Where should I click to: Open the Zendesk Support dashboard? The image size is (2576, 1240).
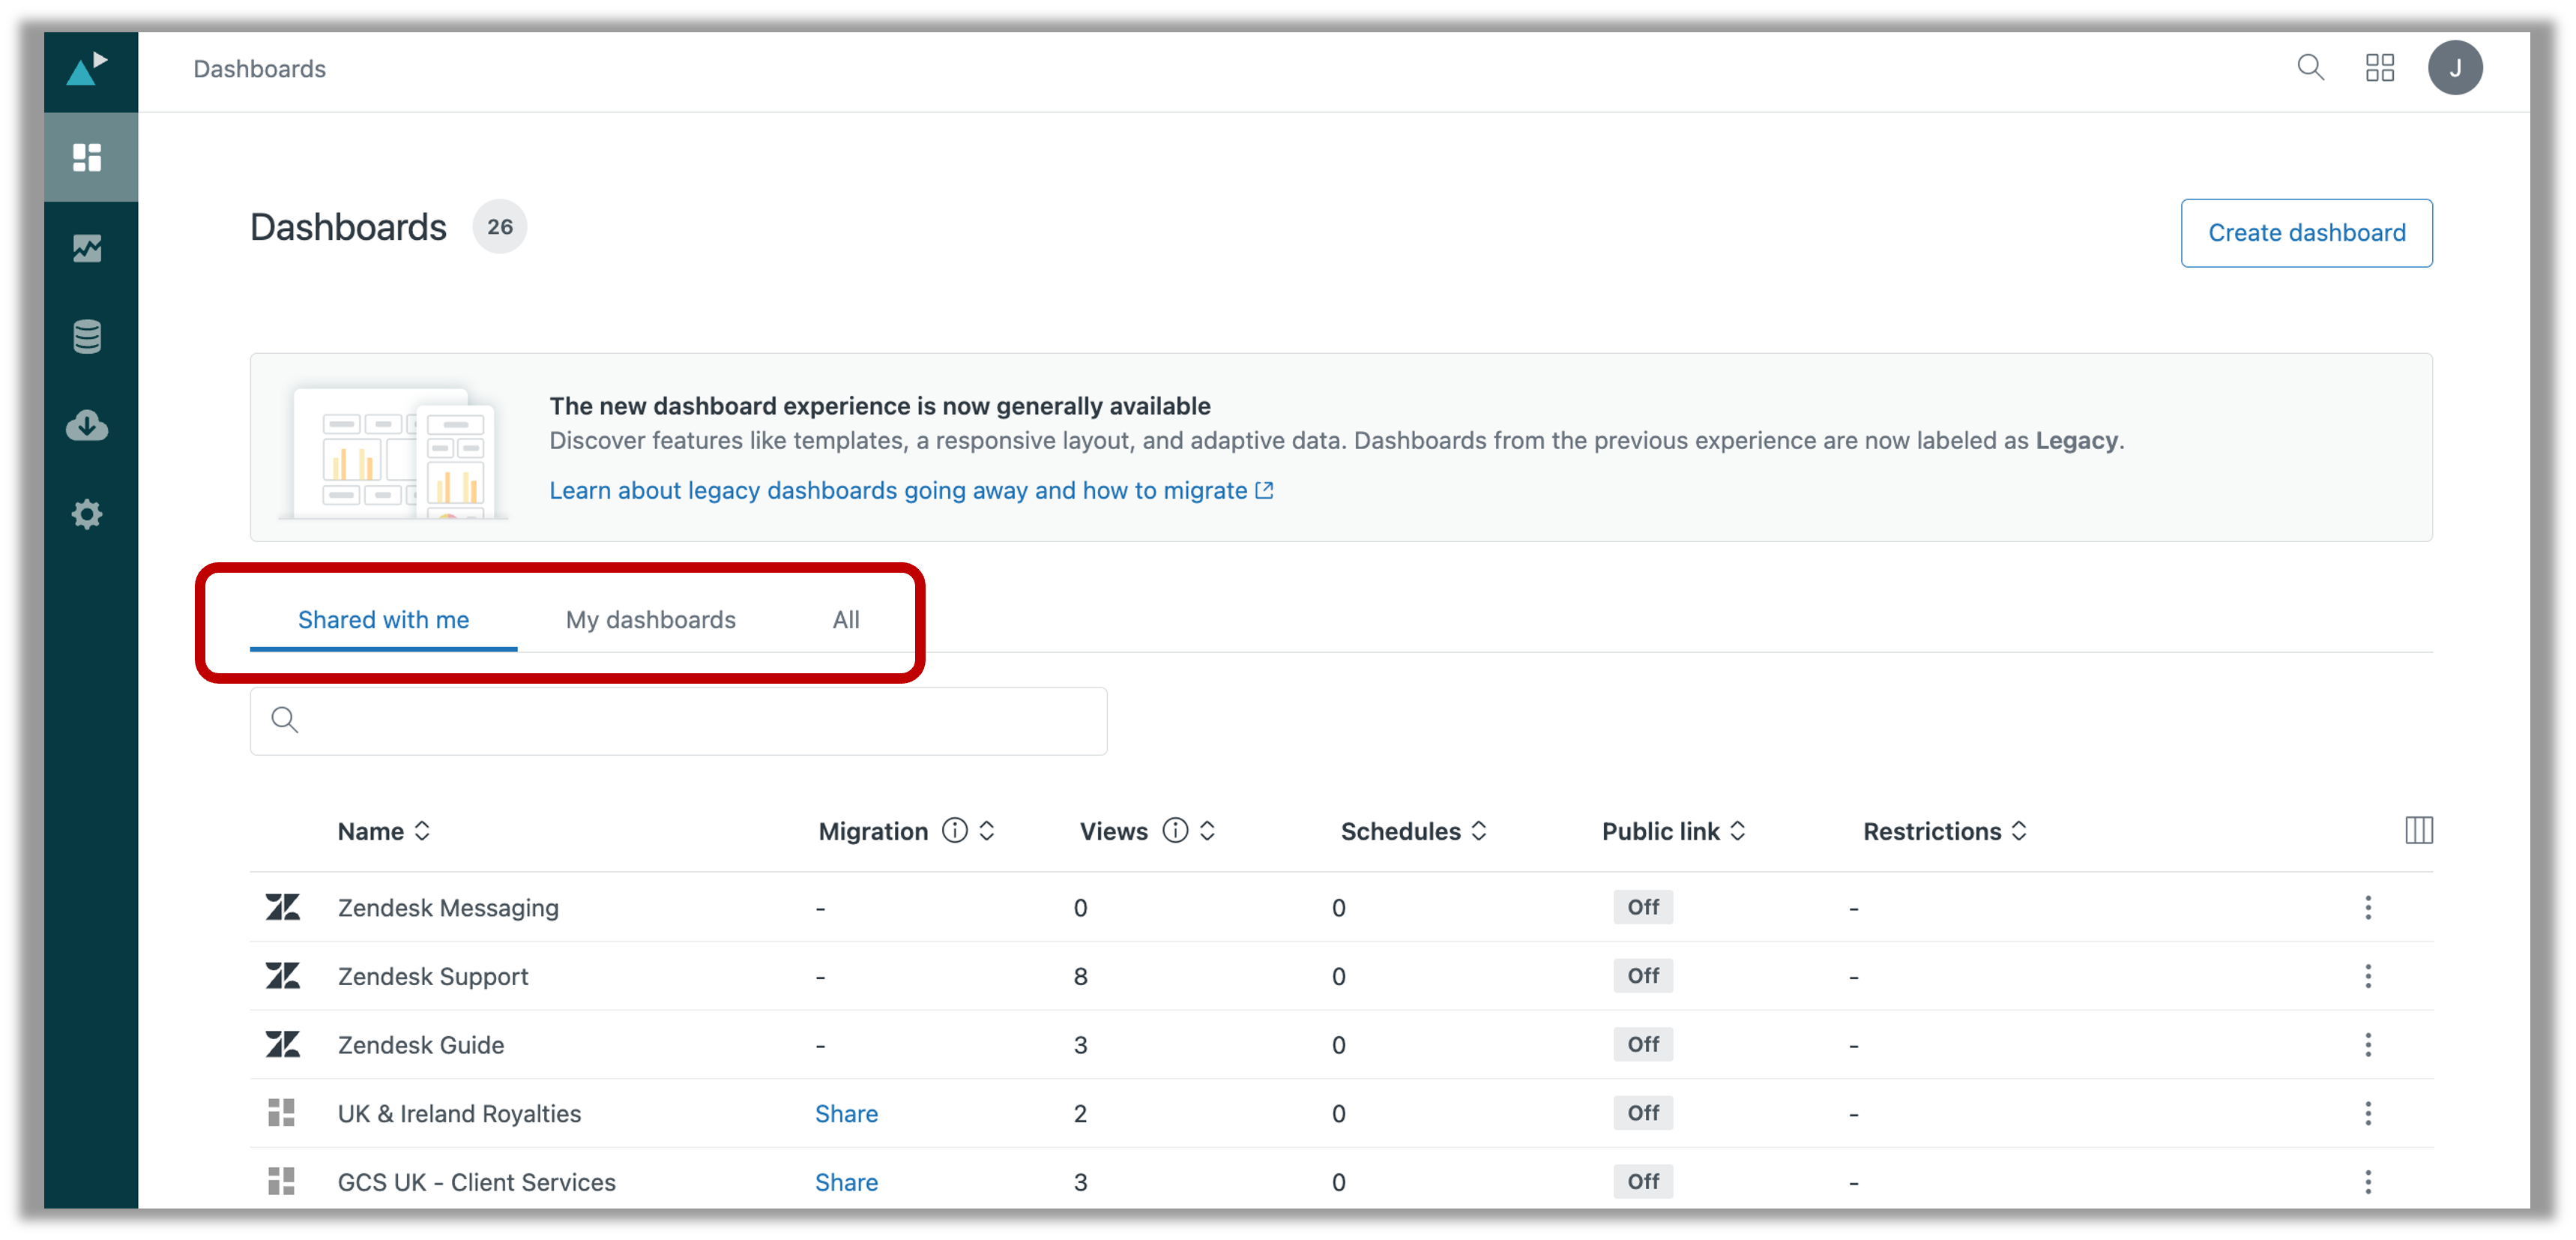[433, 976]
